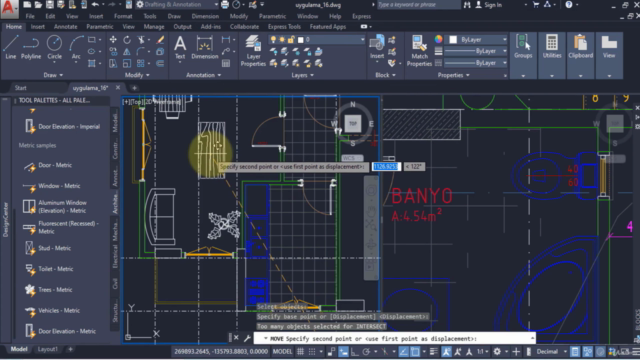
Task: Click the command line customize wrench icon
Action: click(247, 338)
